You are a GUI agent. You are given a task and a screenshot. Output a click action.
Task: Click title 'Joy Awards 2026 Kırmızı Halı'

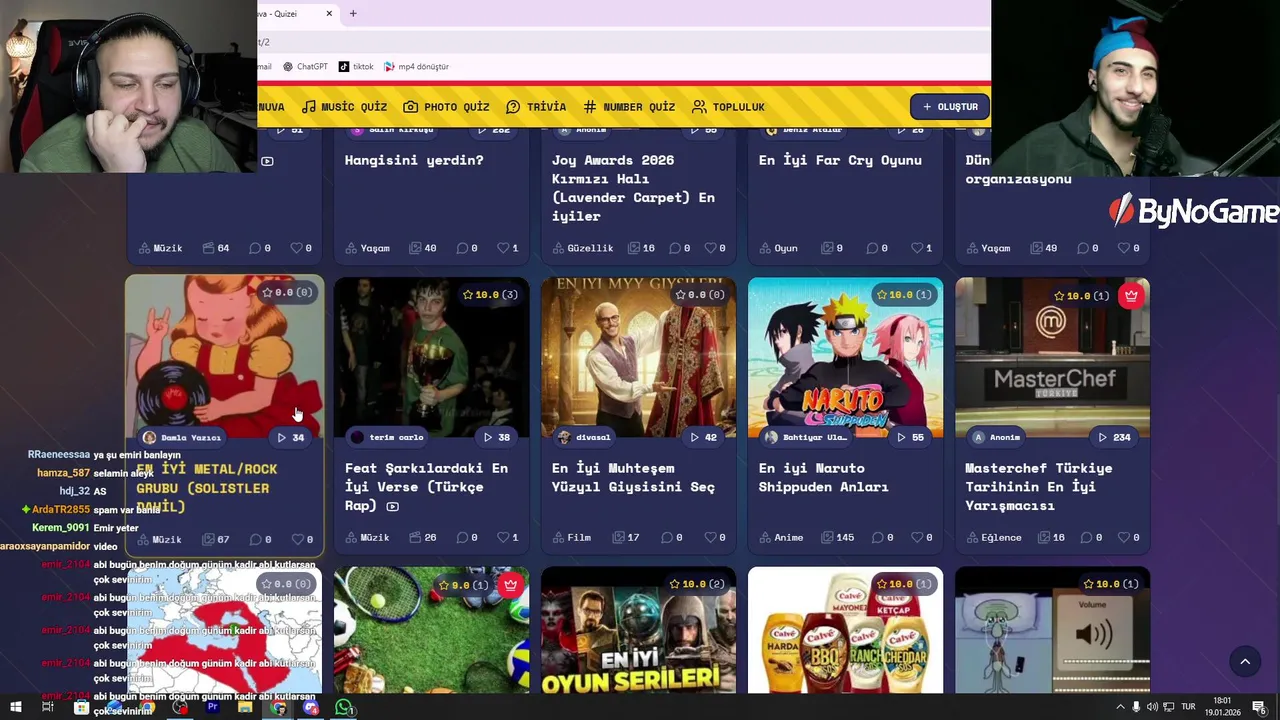coord(633,188)
